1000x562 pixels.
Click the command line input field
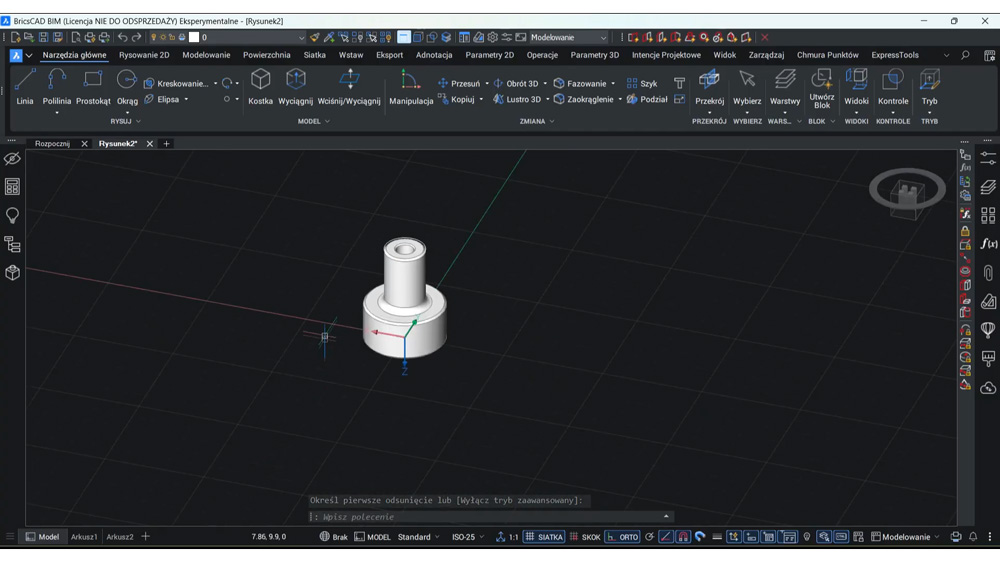[x=490, y=517]
